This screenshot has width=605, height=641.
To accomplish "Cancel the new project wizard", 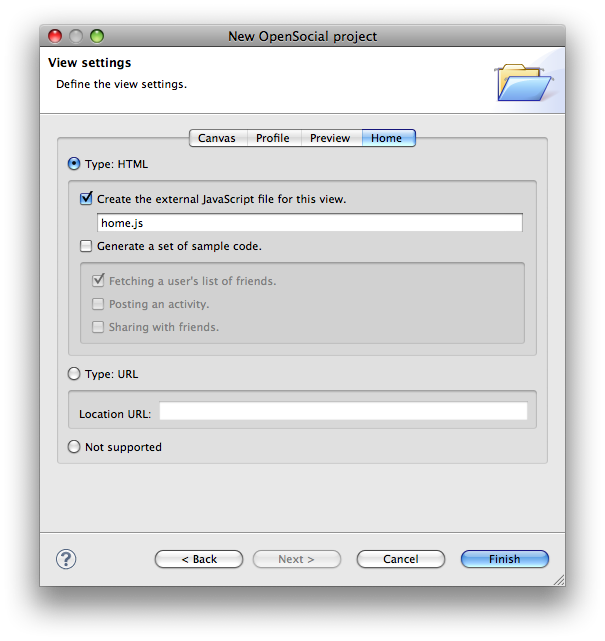I will pos(401,559).
